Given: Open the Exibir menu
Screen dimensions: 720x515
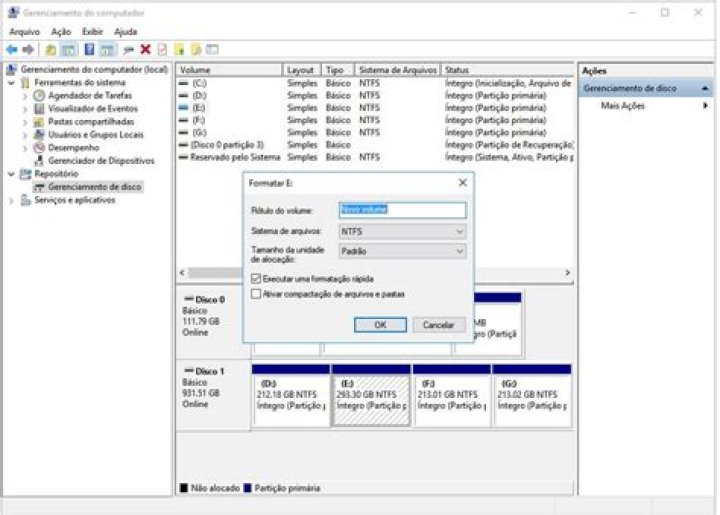Looking at the screenshot, I should [x=92, y=32].
